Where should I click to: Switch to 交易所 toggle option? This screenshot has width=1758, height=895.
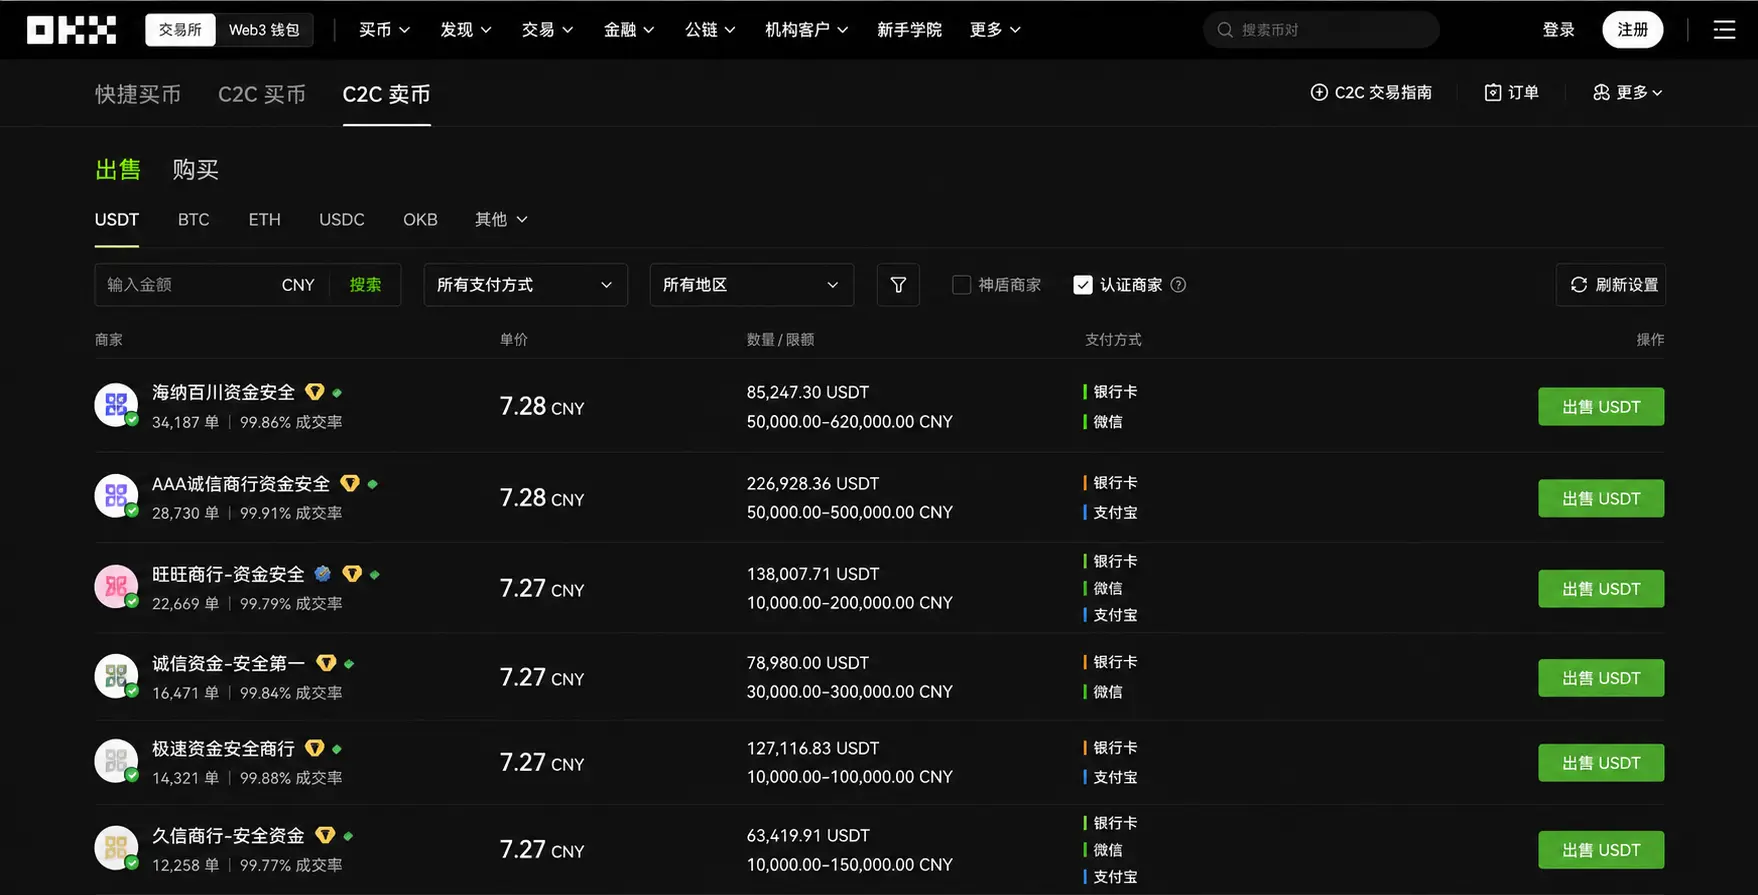tap(180, 30)
